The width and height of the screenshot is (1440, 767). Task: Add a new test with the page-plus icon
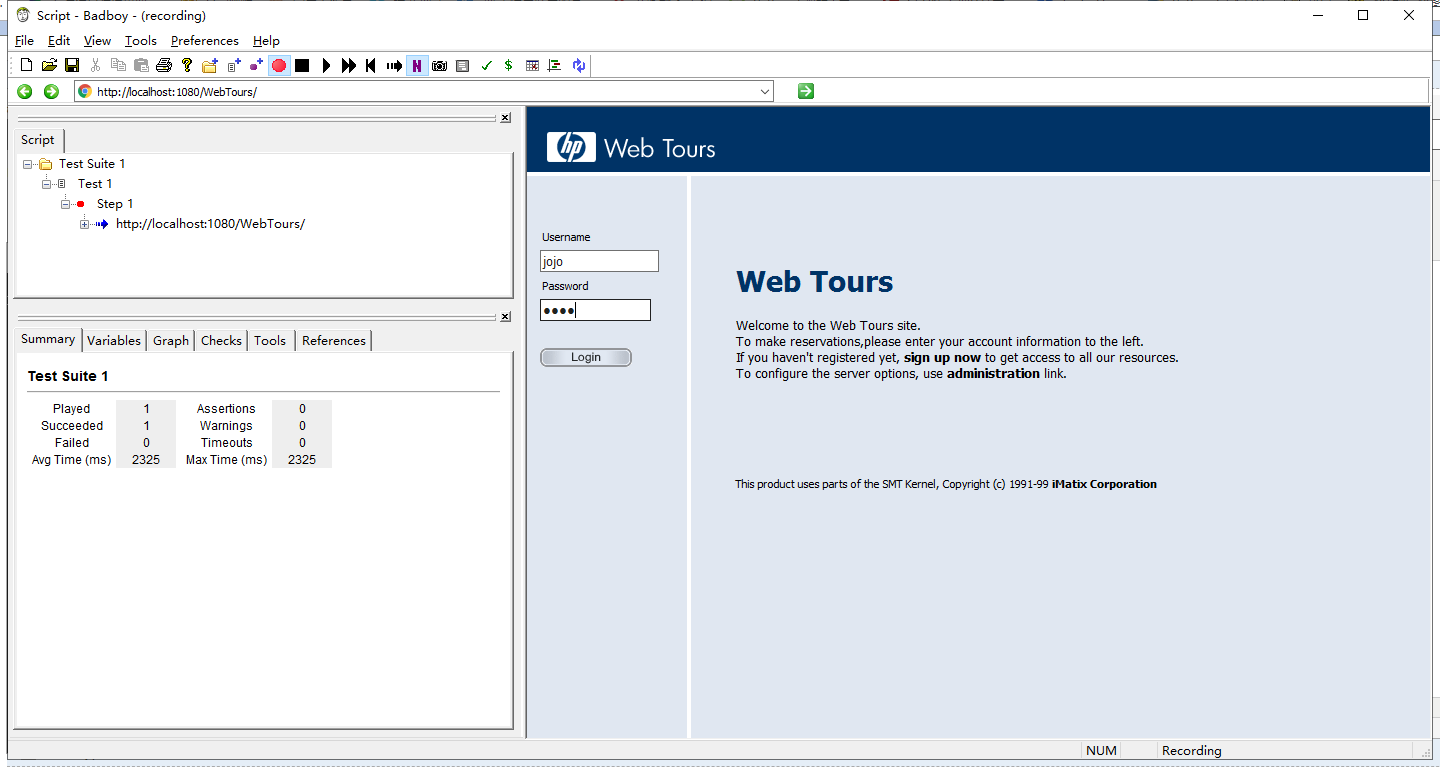tap(234, 66)
